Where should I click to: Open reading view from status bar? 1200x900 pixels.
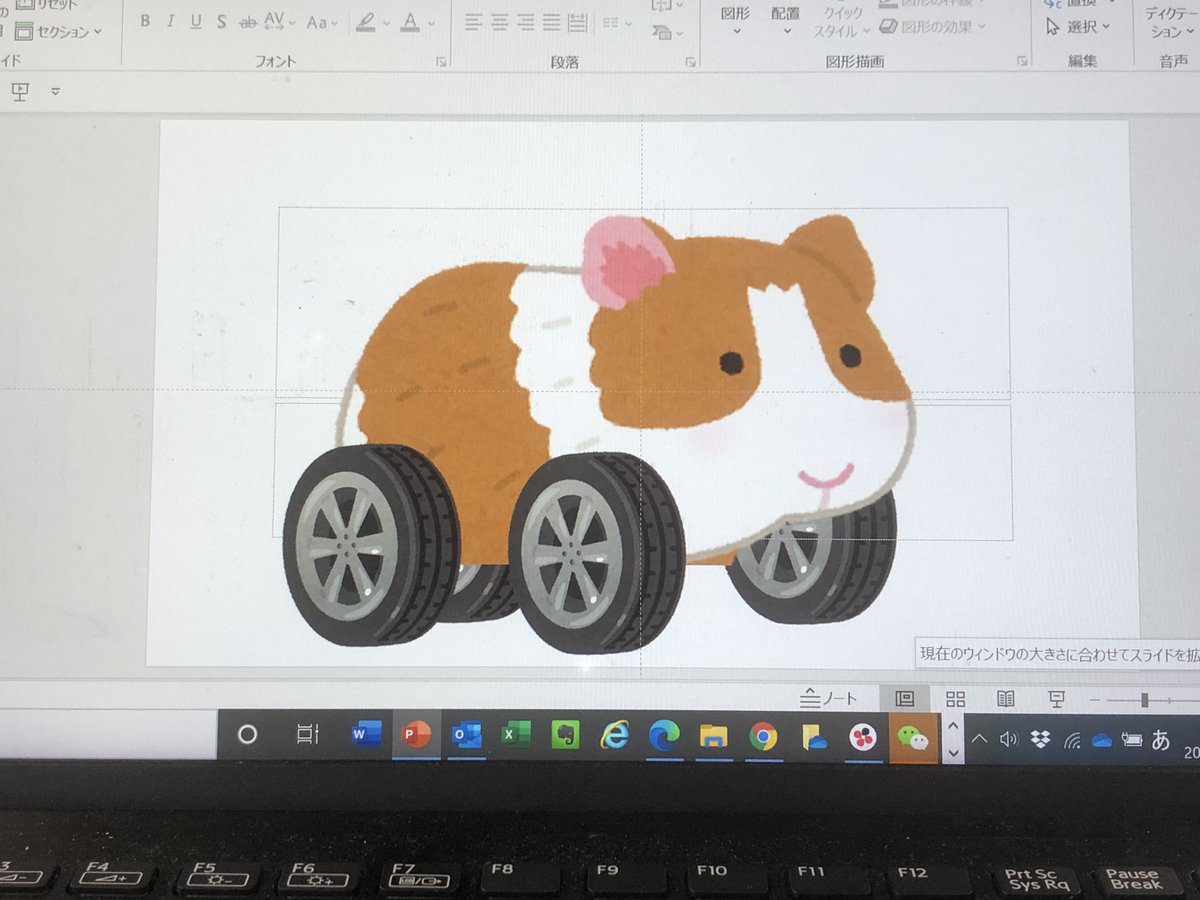pos(1006,698)
